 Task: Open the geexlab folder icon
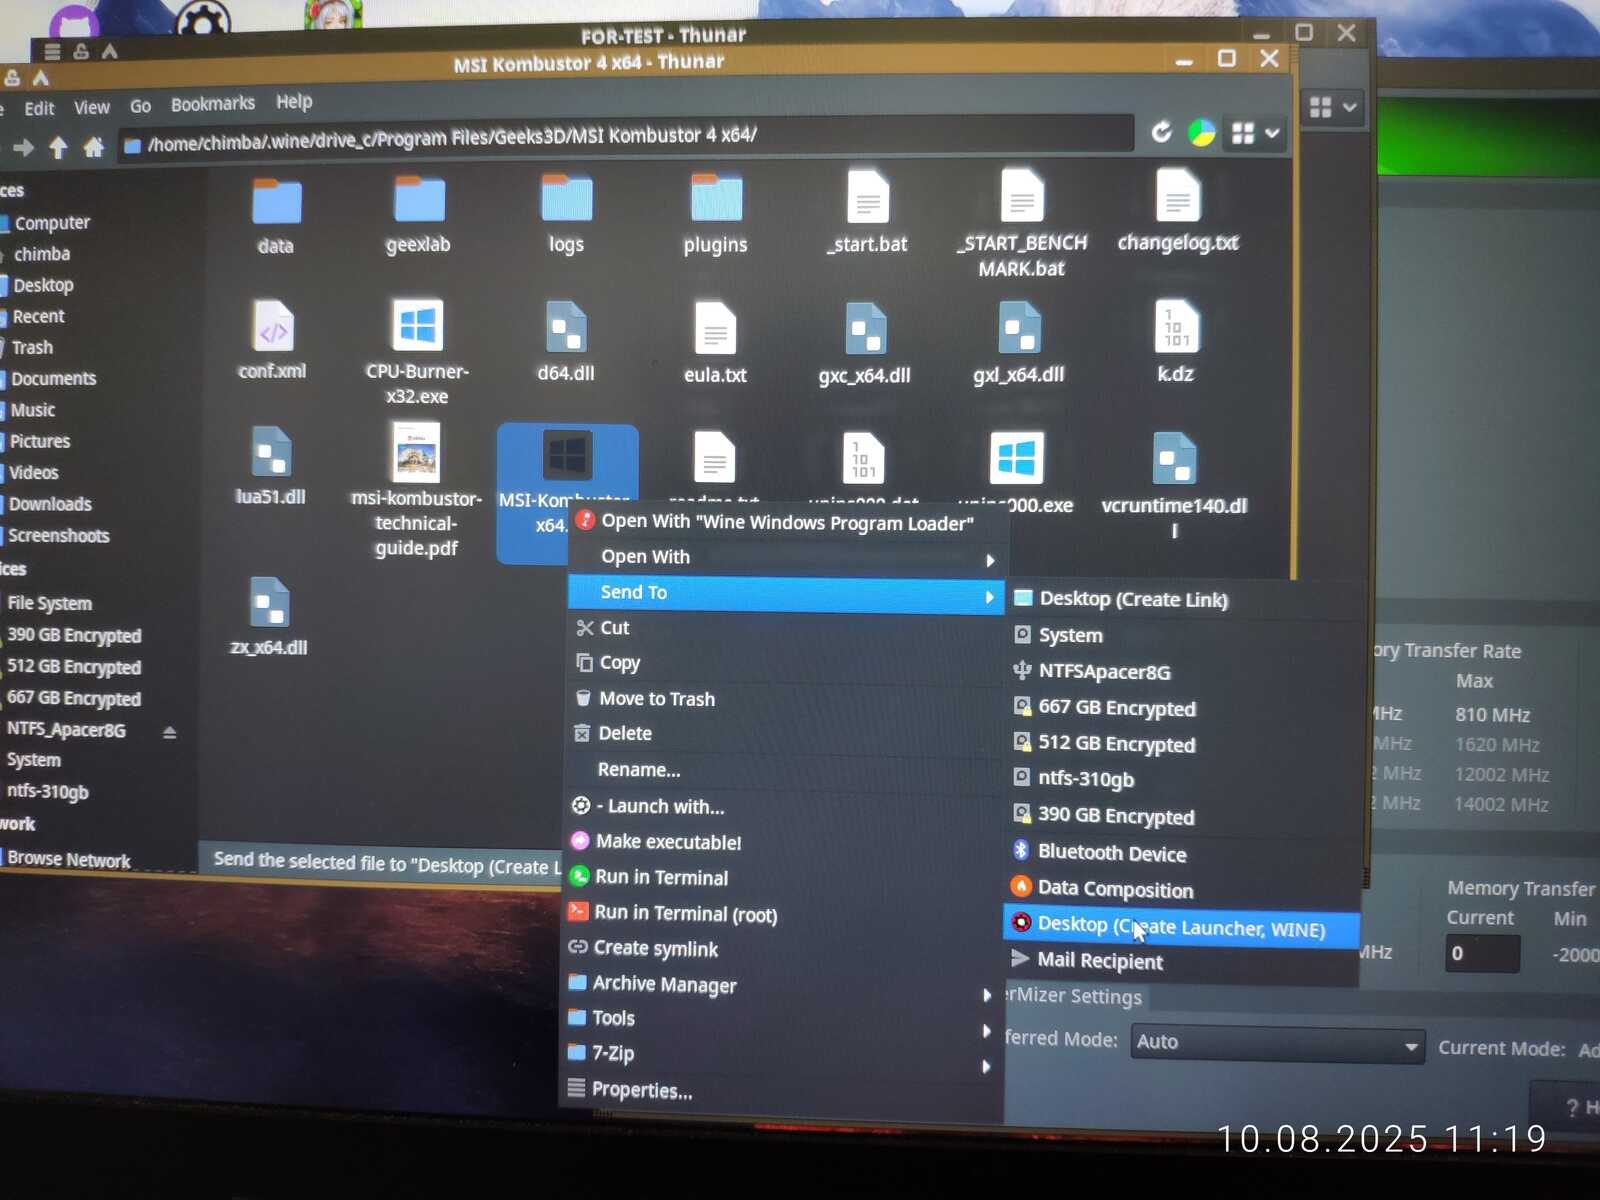(419, 199)
